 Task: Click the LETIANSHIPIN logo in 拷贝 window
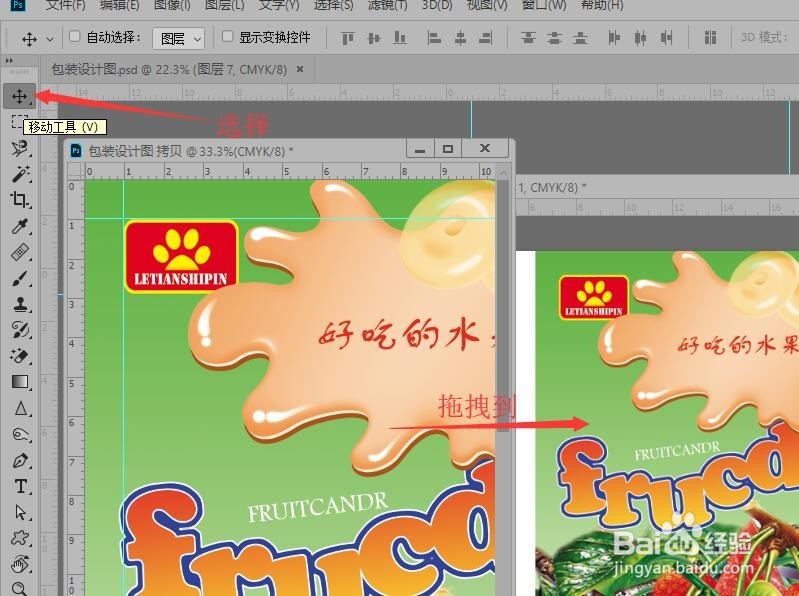[x=181, y=257]
